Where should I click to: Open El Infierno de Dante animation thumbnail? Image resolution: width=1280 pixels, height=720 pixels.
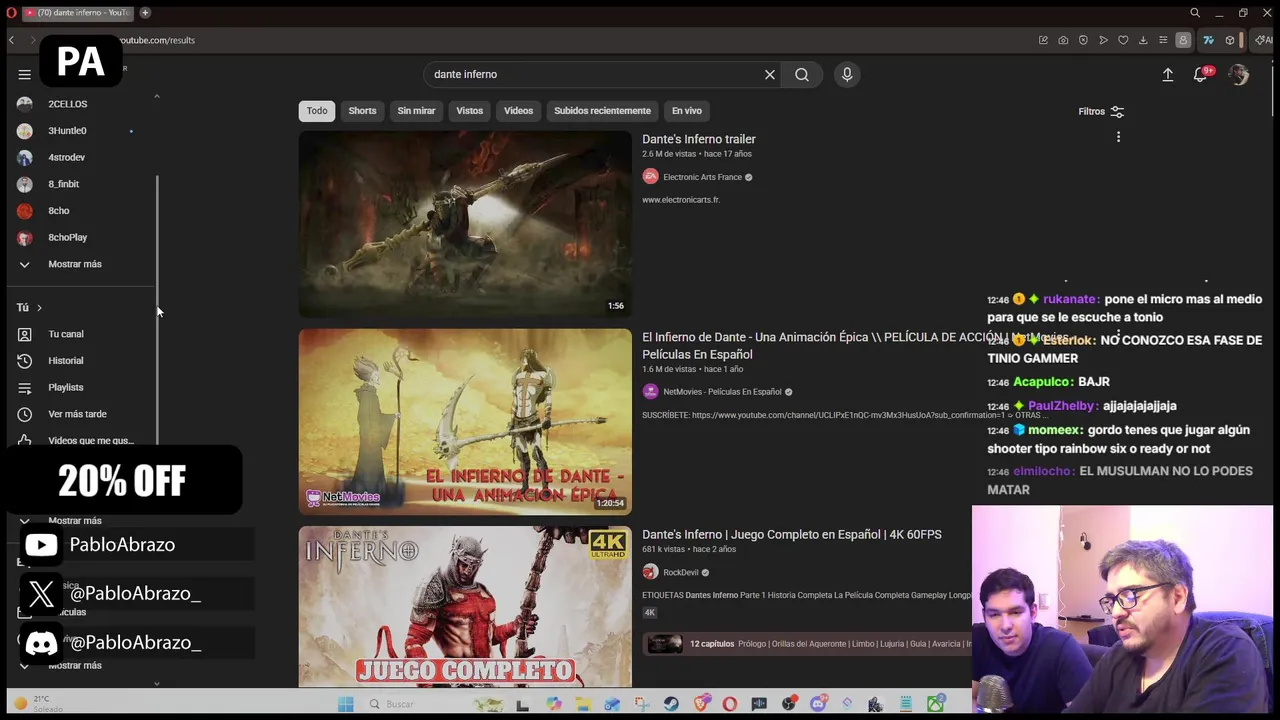[465, 421]
